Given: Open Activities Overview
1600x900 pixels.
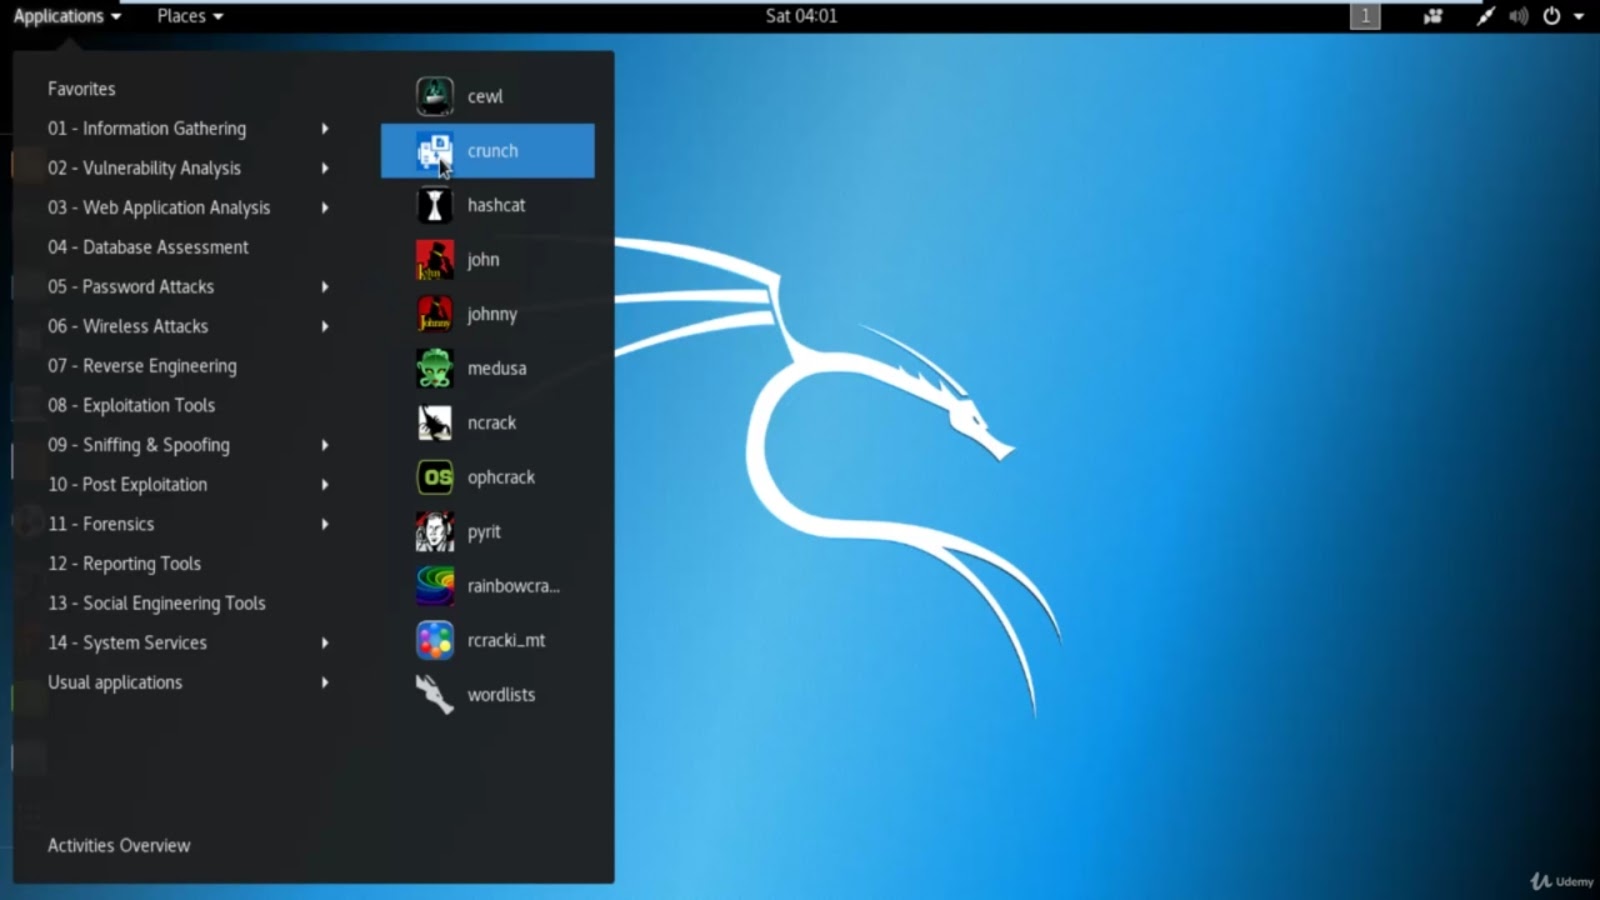Looking at the screenshot, I should (x=119, y=845).
